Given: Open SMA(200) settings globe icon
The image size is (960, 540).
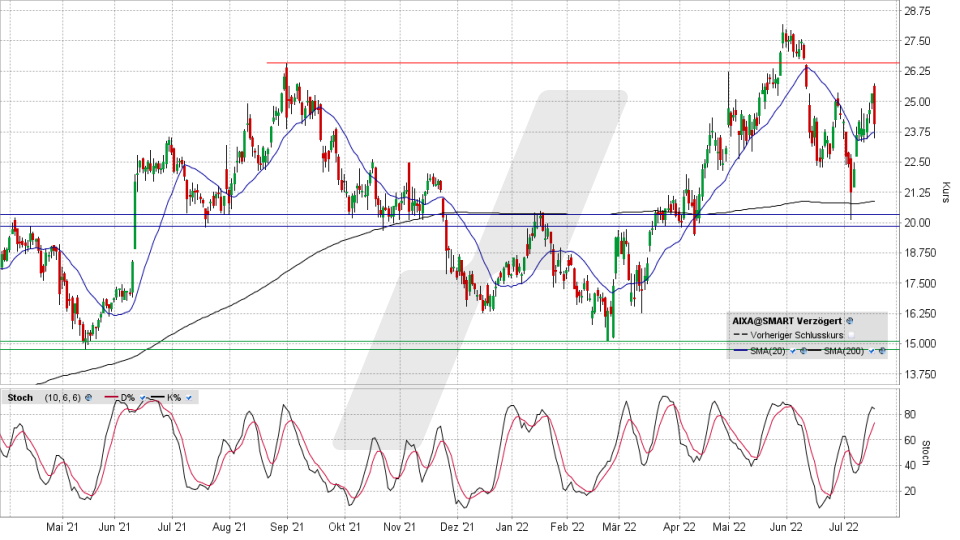Looking at the screenshot, I should pyautogui.click(x=882, y=351).
